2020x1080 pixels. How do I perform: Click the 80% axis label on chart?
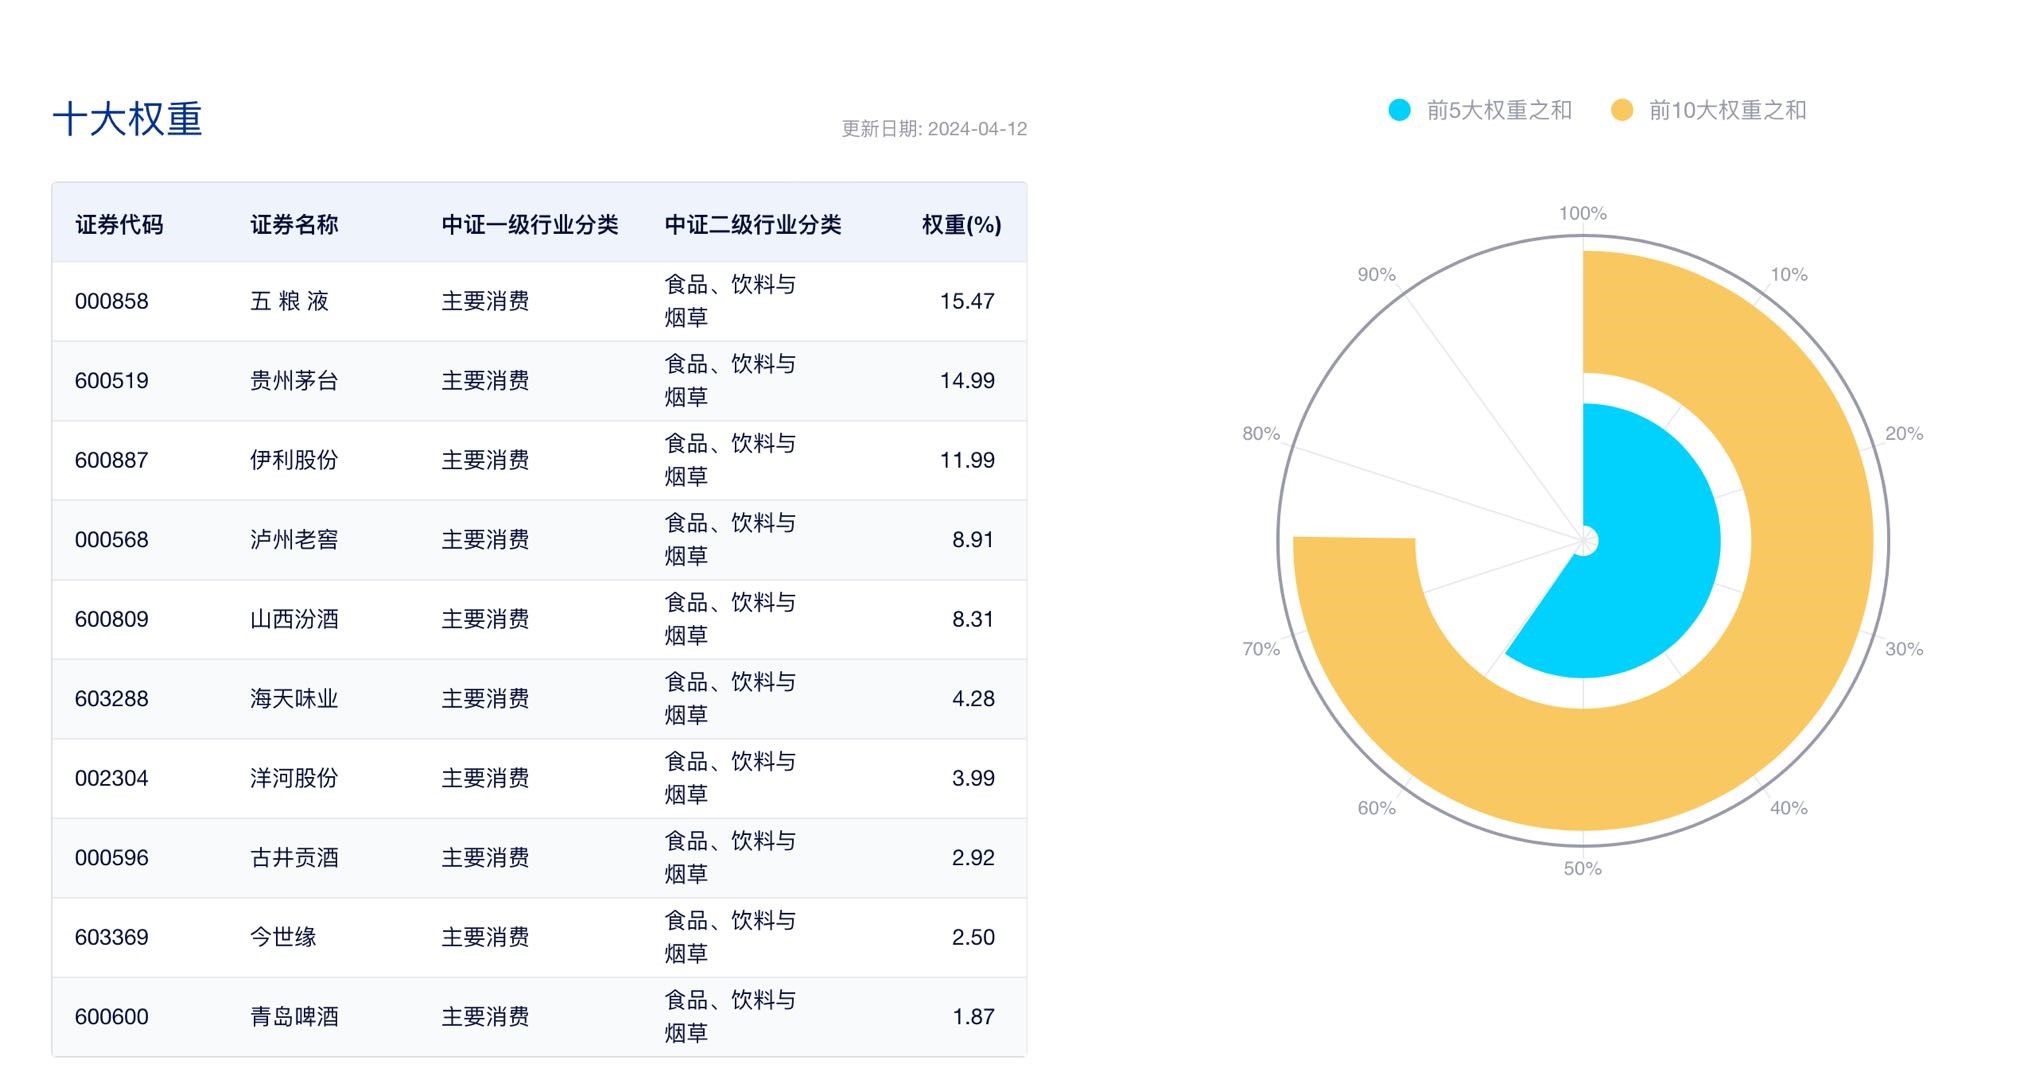click(x=1261, y=433)
